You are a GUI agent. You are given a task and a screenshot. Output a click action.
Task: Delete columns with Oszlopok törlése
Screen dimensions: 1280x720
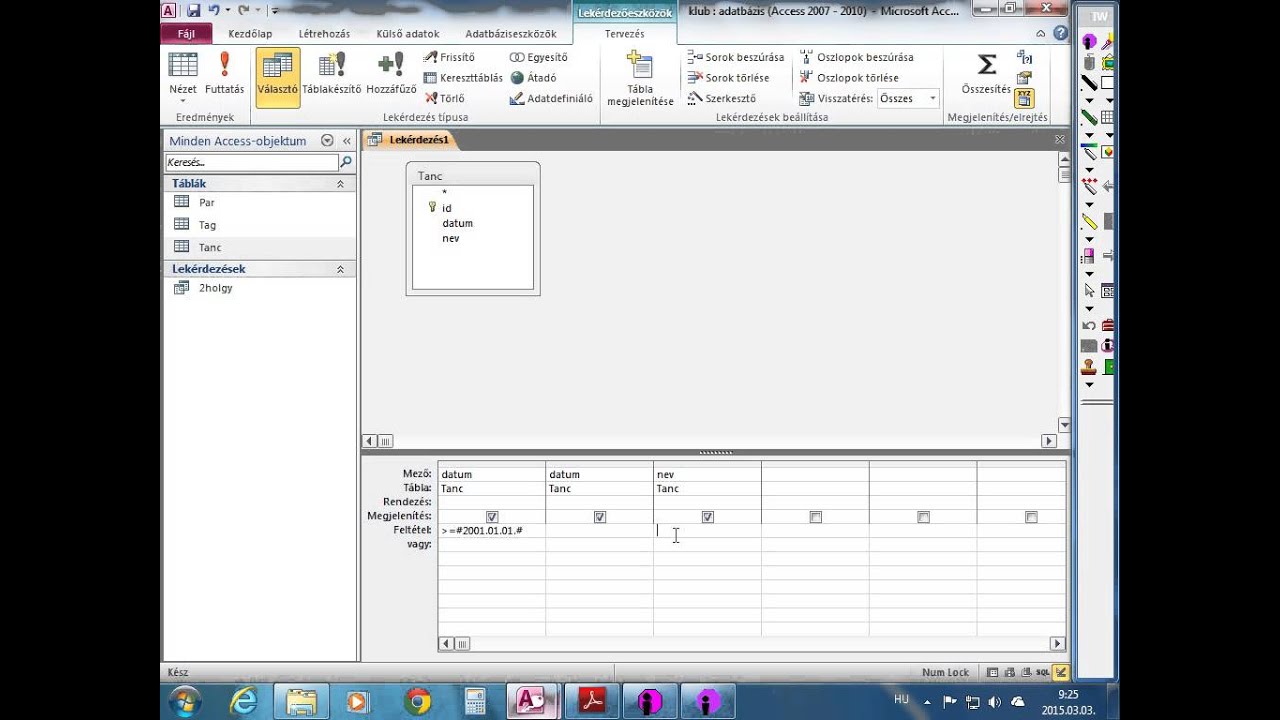pos(849,78)
